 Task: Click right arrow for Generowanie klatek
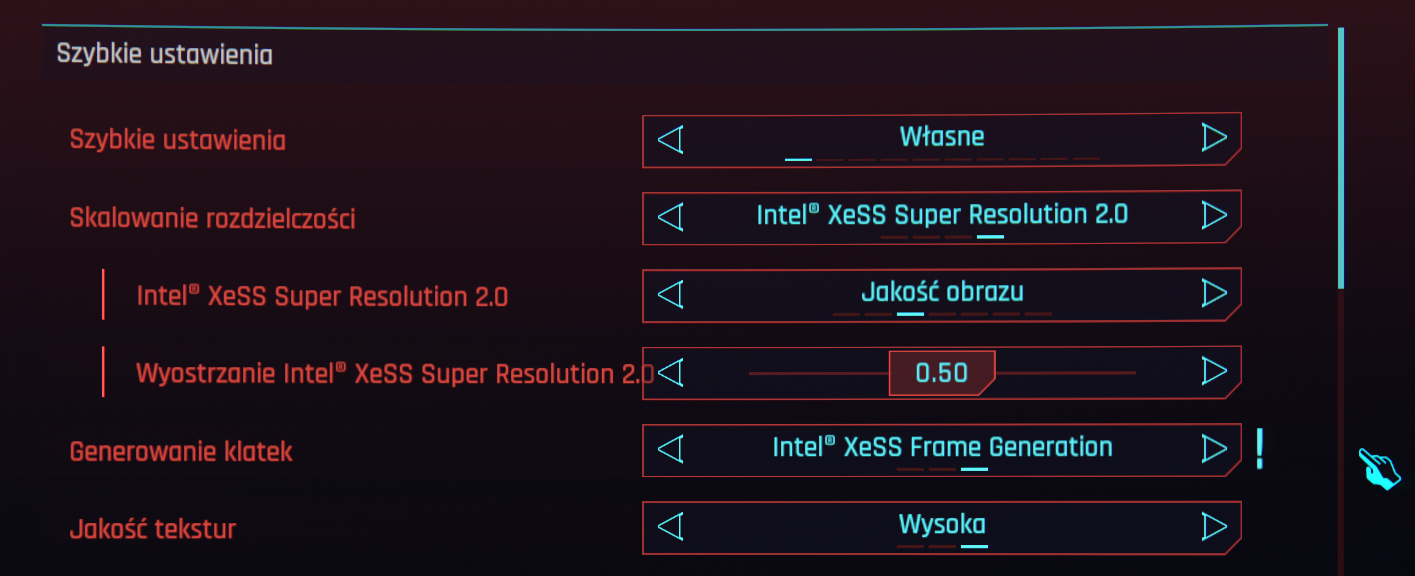click(1213, 449)
